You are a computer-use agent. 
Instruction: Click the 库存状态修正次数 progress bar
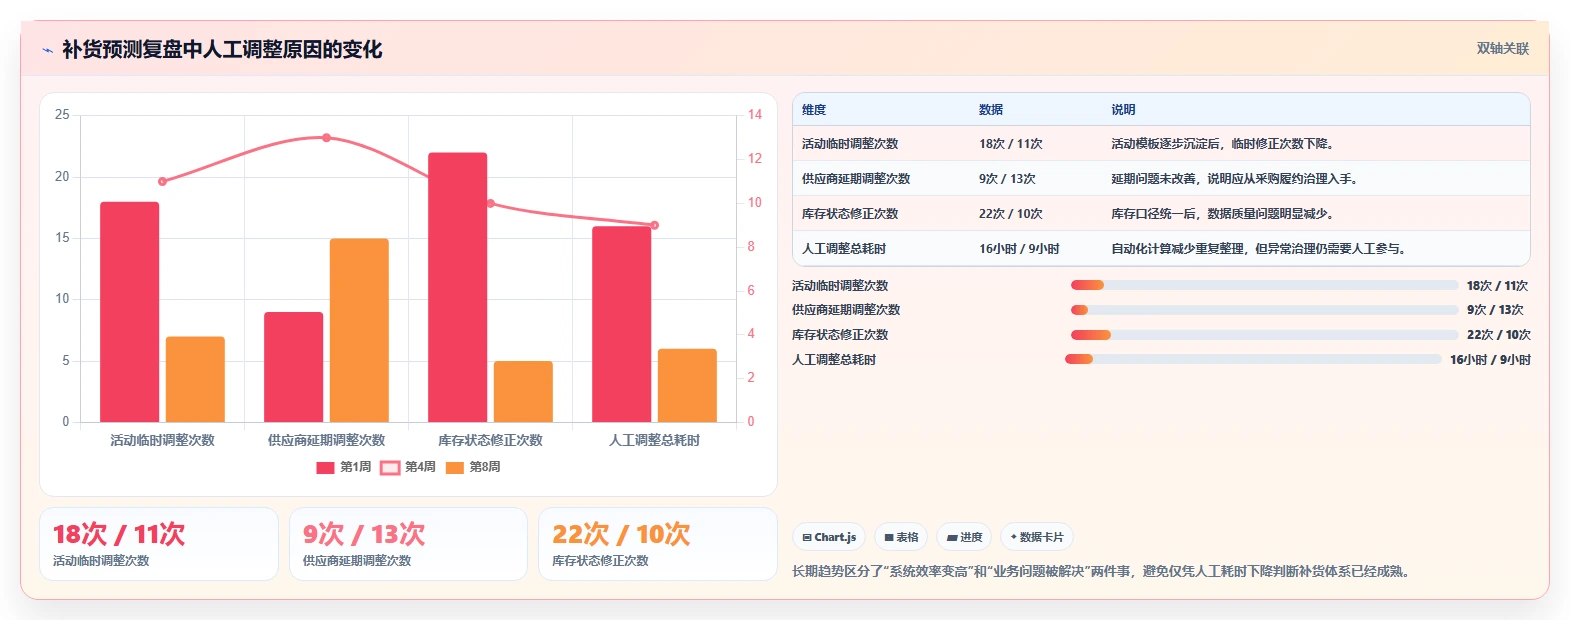pos(1264,335)
